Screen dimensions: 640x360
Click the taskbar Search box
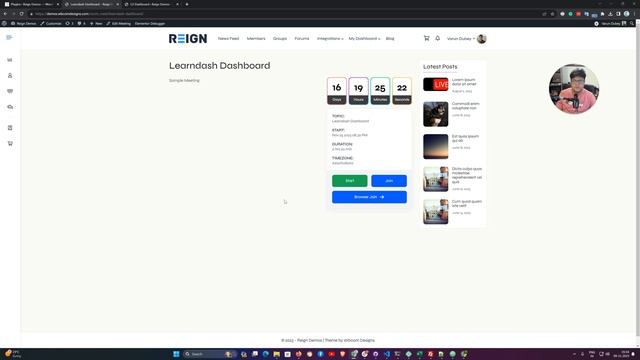click(209, 354)
